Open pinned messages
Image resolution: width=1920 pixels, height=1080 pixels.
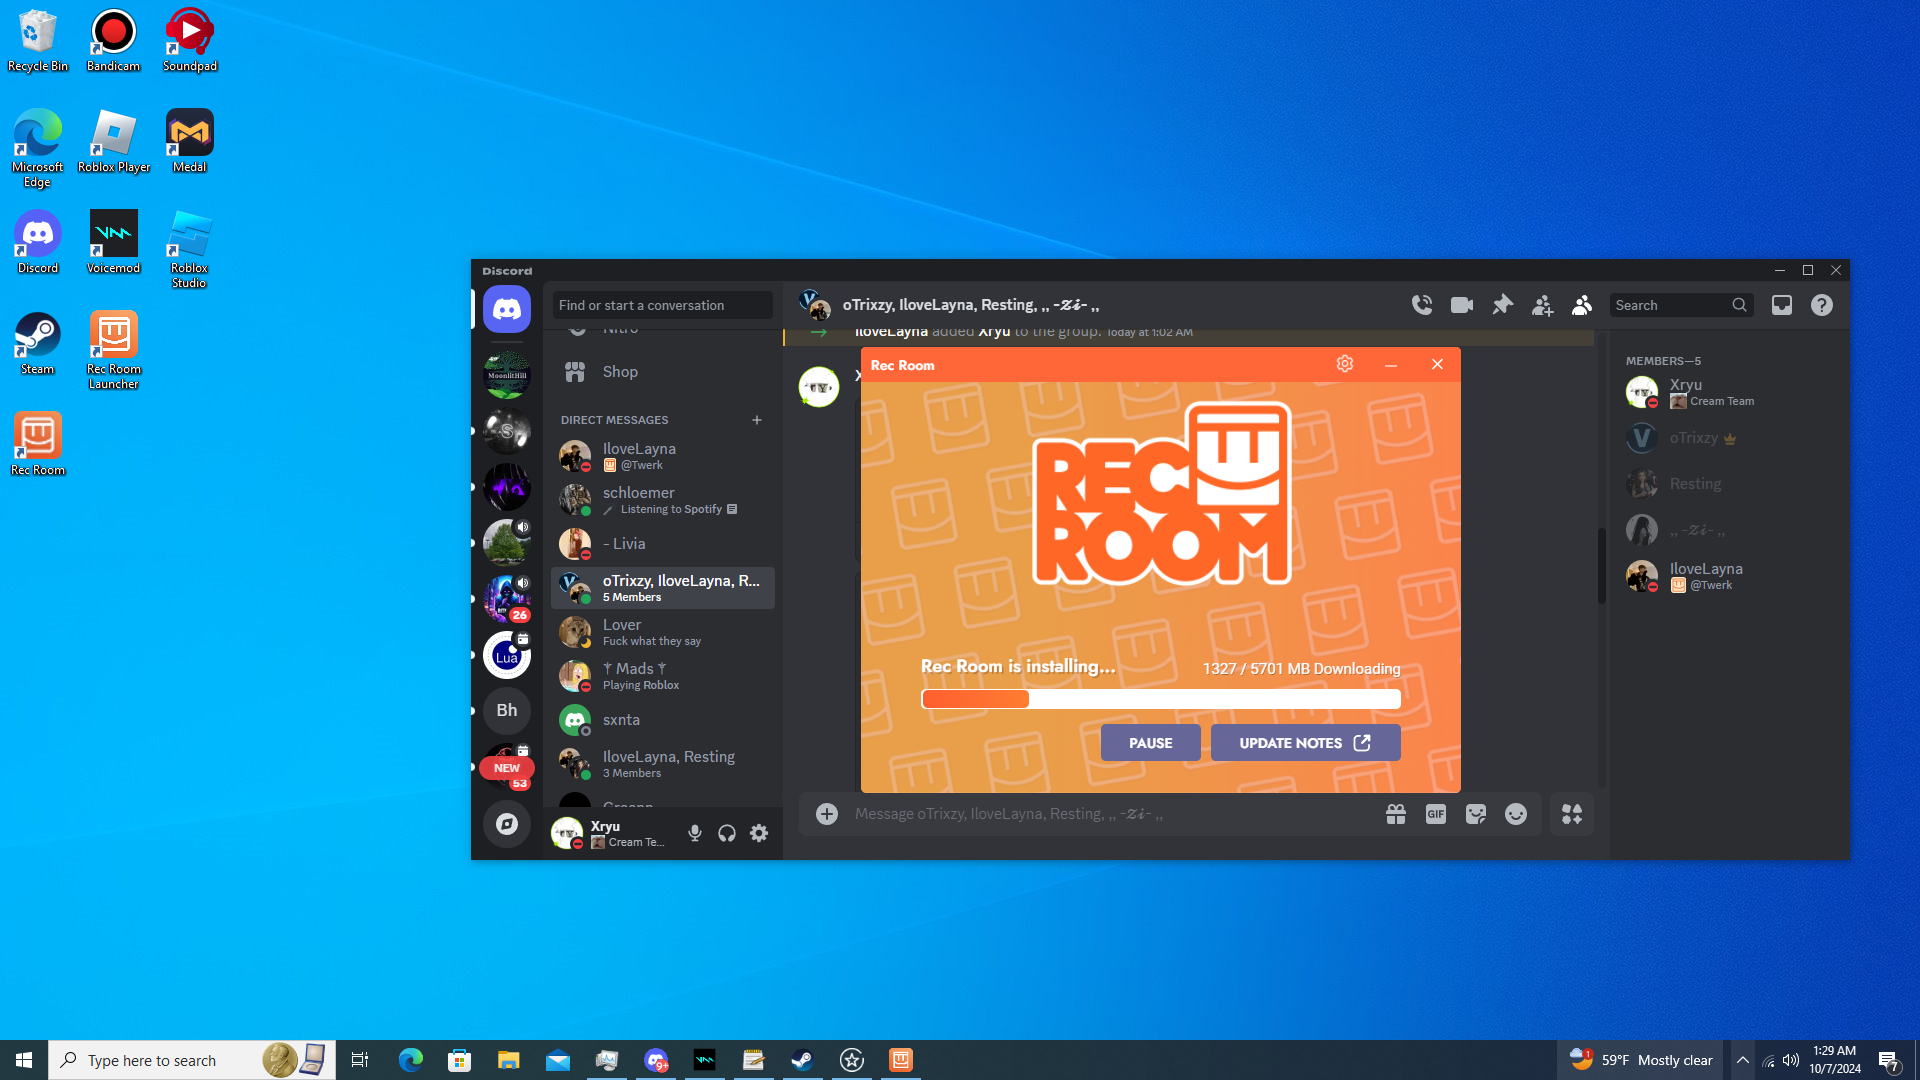point(1502,305)
